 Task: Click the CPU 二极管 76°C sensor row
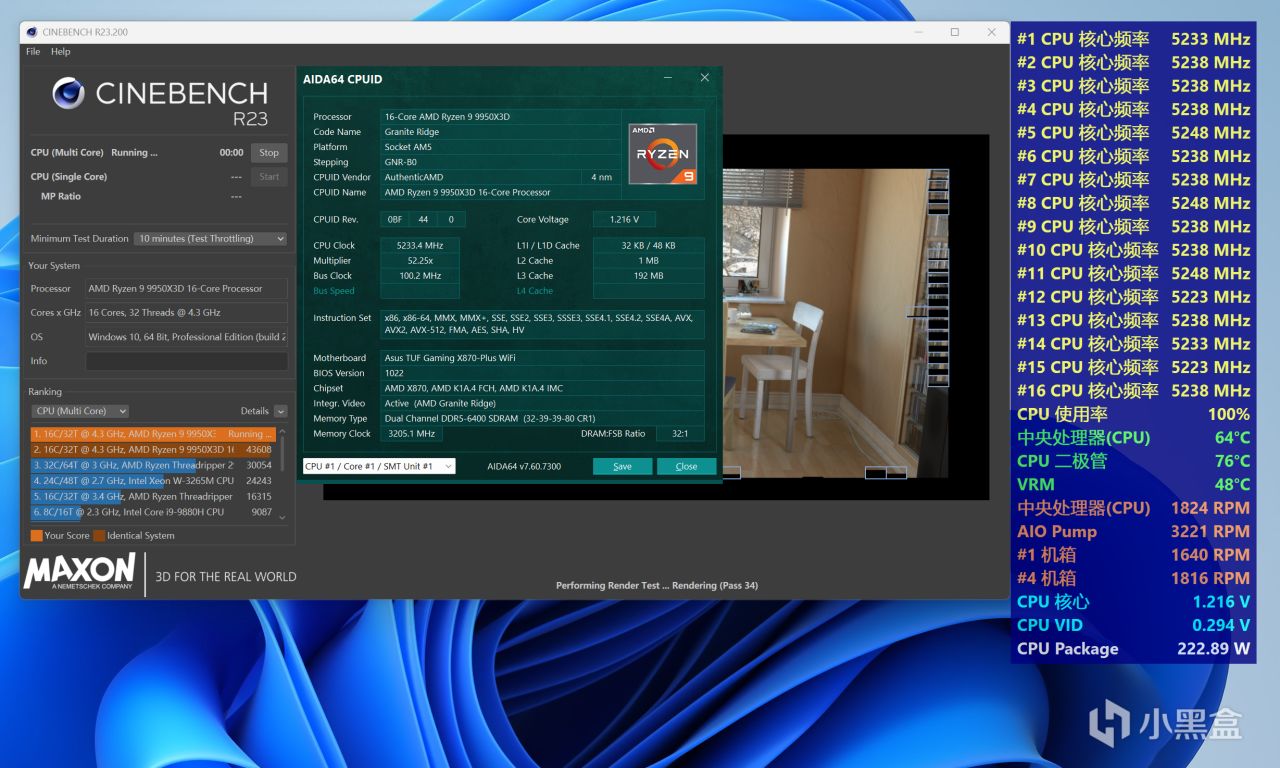(1134, 461)
